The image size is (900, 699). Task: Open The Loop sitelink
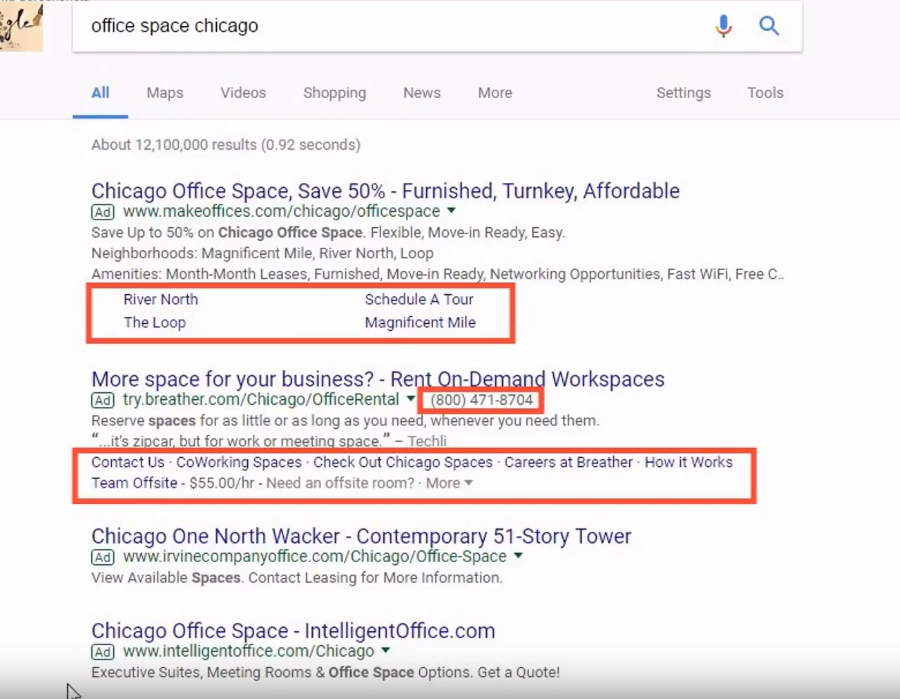point(154,322)
